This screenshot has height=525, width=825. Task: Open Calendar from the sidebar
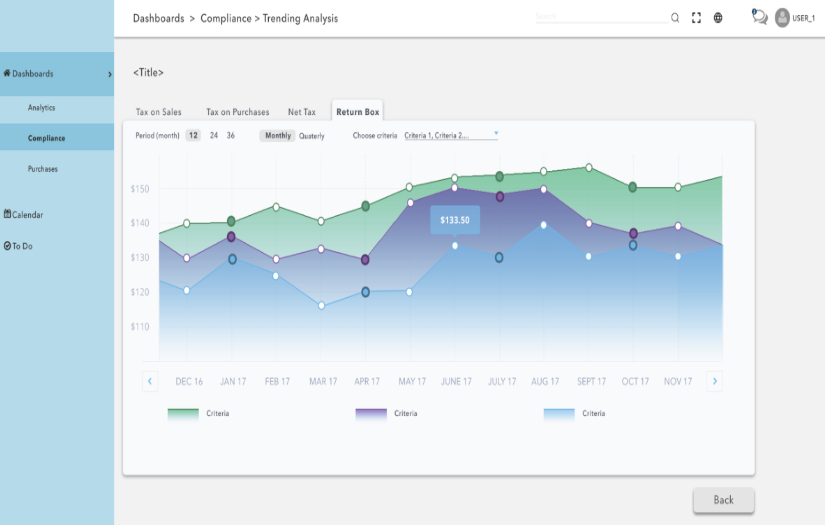pos(23,215)
